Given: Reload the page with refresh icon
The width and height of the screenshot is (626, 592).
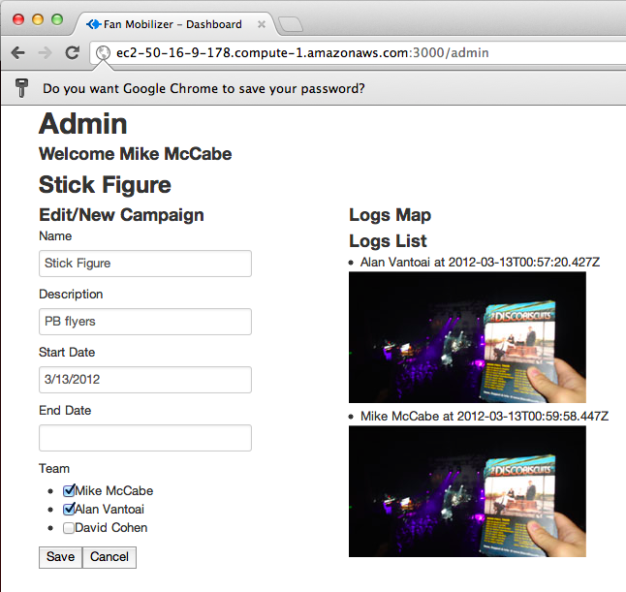Looking at the screenshot, I should coord(72,52).
